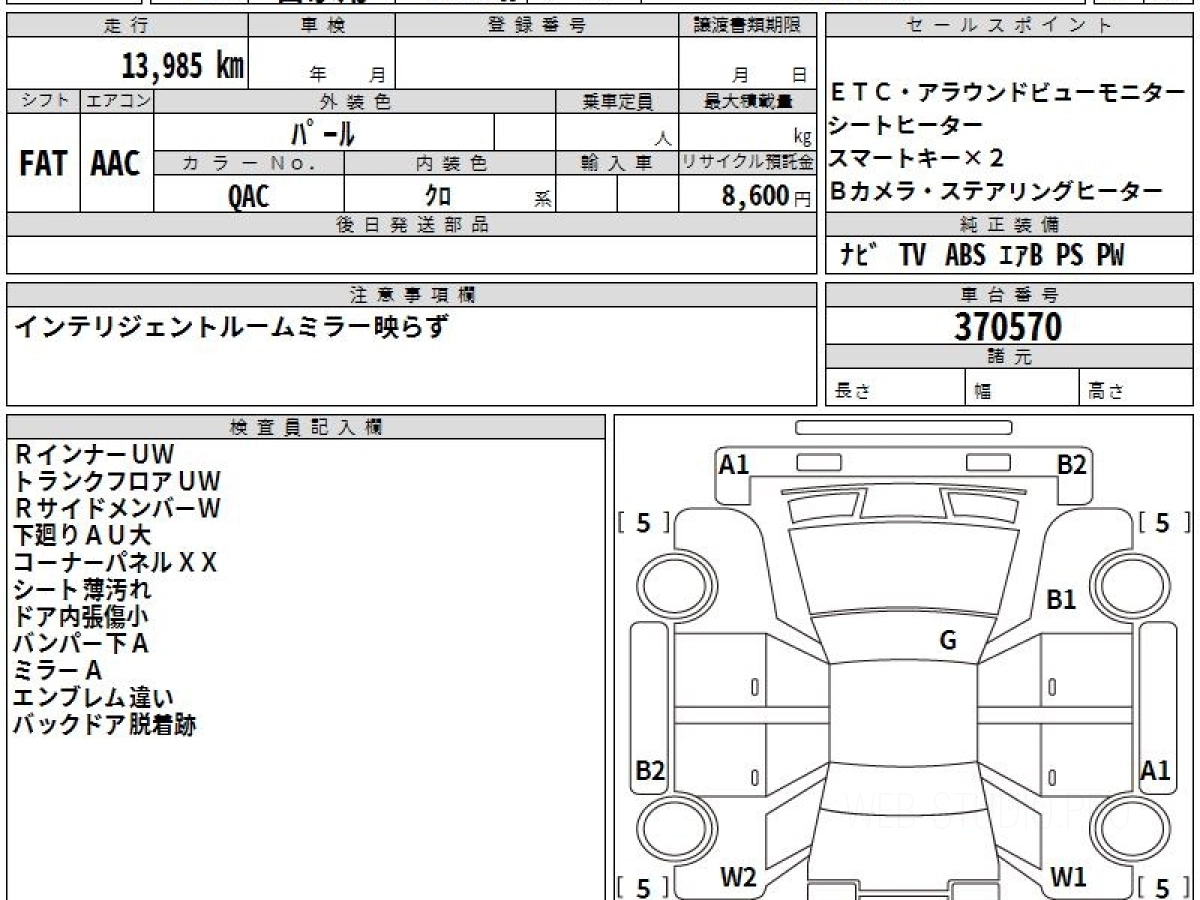Click the ABS item in 純正装備 row
Image resolution: width=1200 pixels, height=900 pixels.
point(965,256)
